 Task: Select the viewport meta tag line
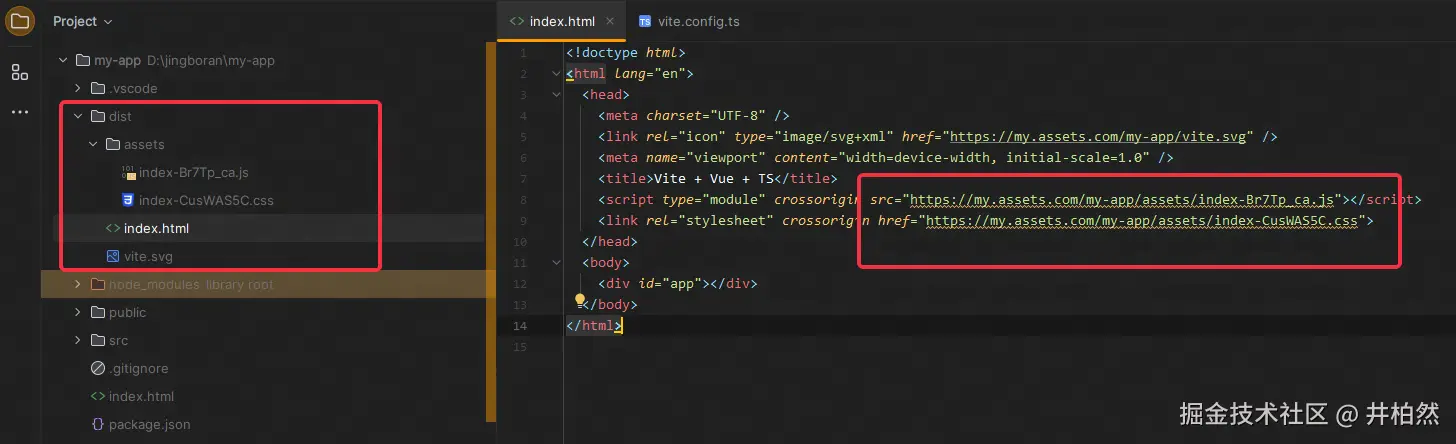click(885, 157)
